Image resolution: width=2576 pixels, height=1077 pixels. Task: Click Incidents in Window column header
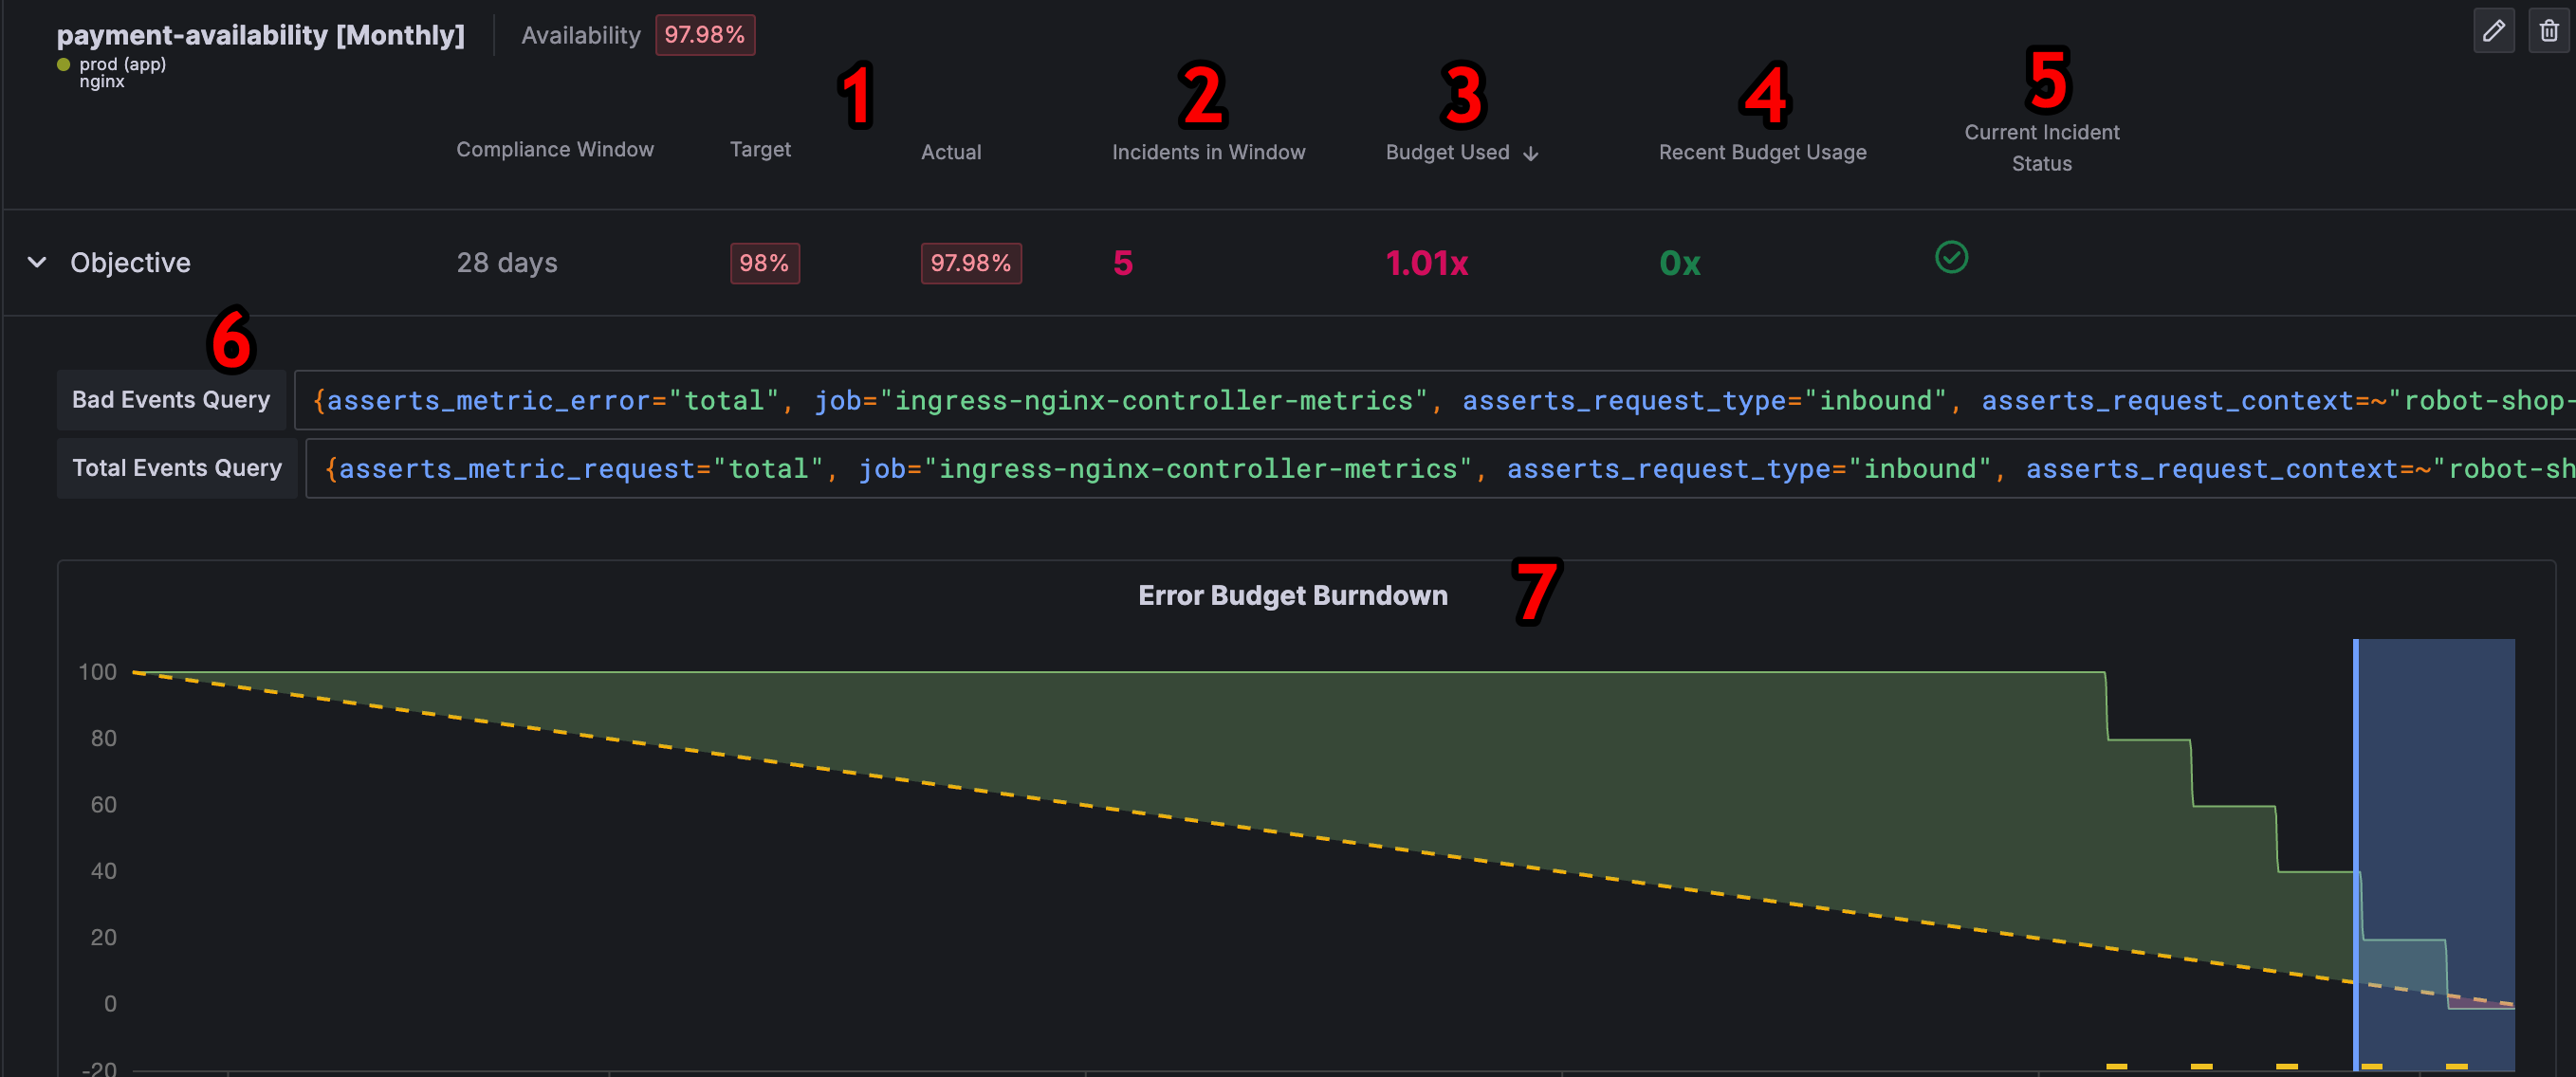tap(1208, 152)
